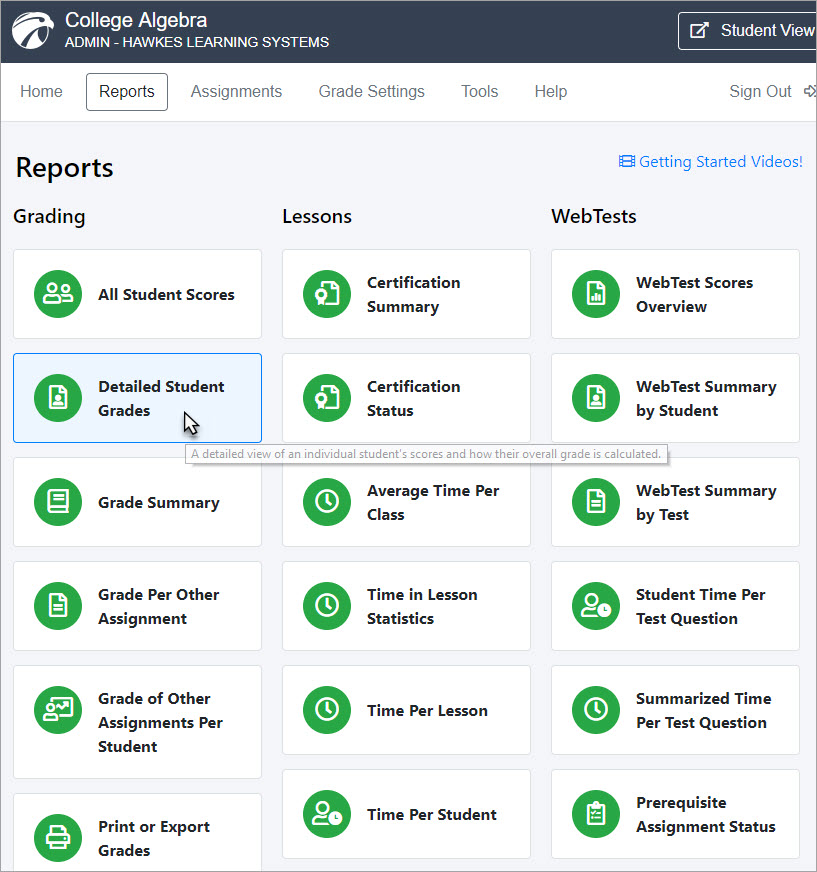Click the Prerequisite Assignment Status clipboard icon
Viewport: 817px width, 872px height.
[x=596, y=815]
